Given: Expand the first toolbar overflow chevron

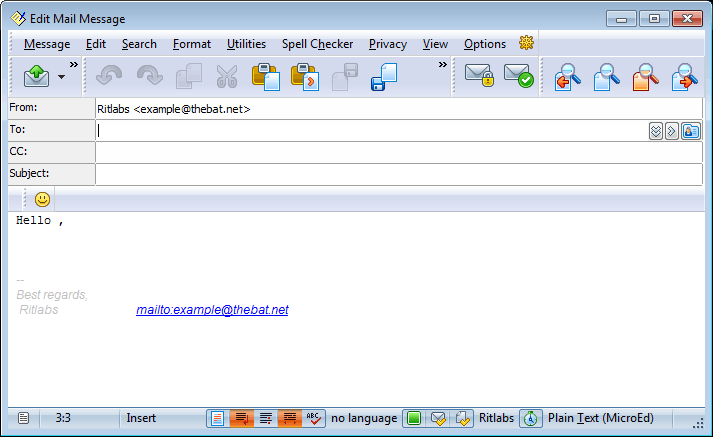Looking at the screenshot, I should [x=74, y=65].
